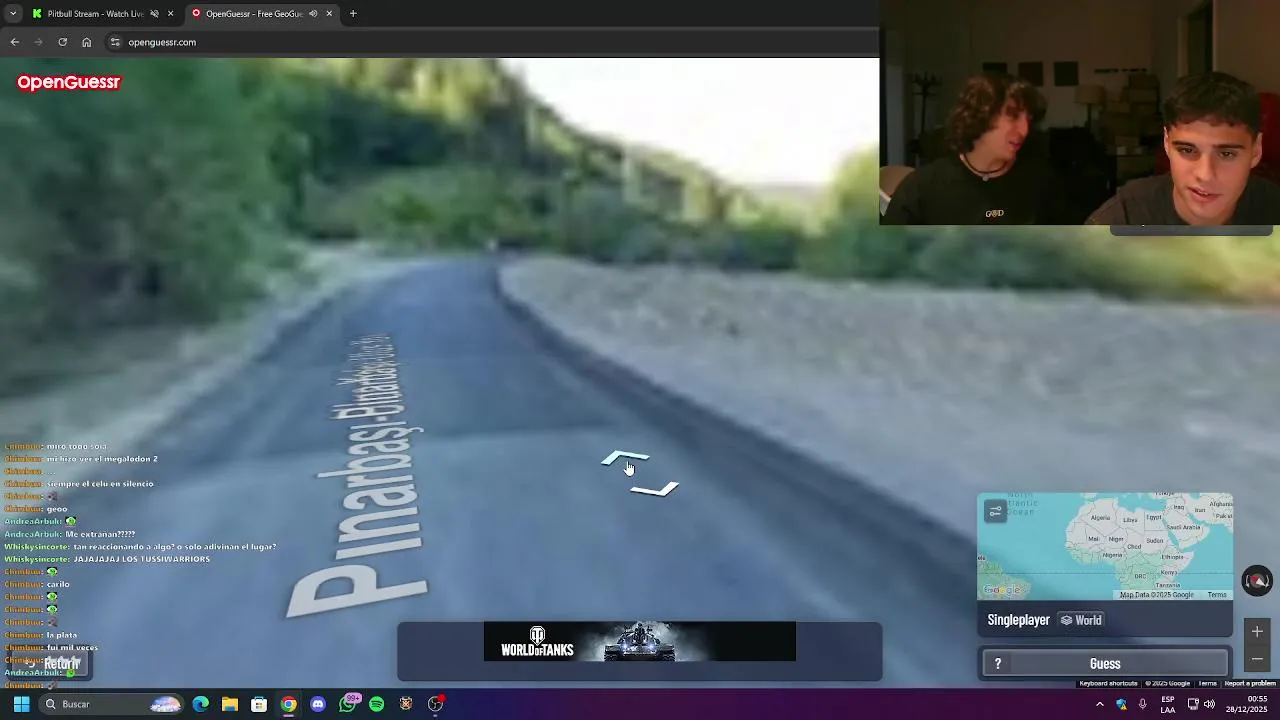Open the Keyboard shortcuts link
This screenshot has height=720, width=1280.
1108,684
